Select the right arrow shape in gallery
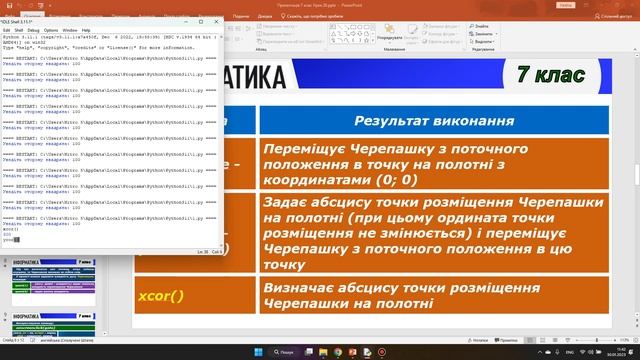 pyautogui.click(x=353, y=34)
